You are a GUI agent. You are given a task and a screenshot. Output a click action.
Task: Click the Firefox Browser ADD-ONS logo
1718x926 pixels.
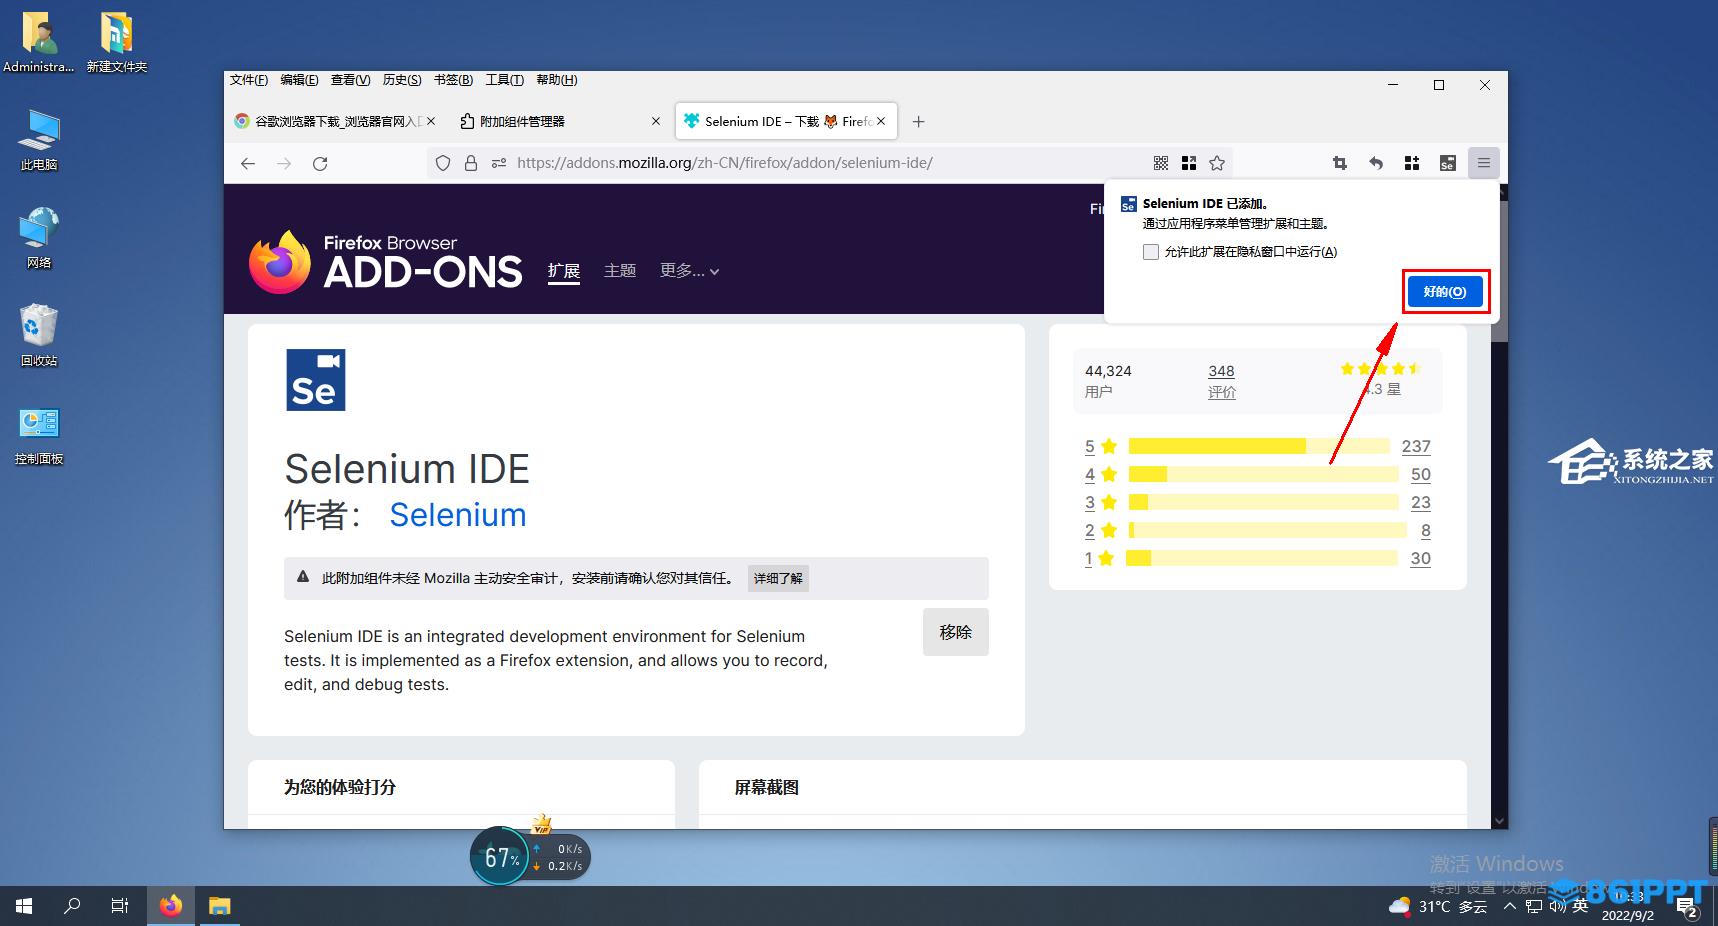coord(385,262)
